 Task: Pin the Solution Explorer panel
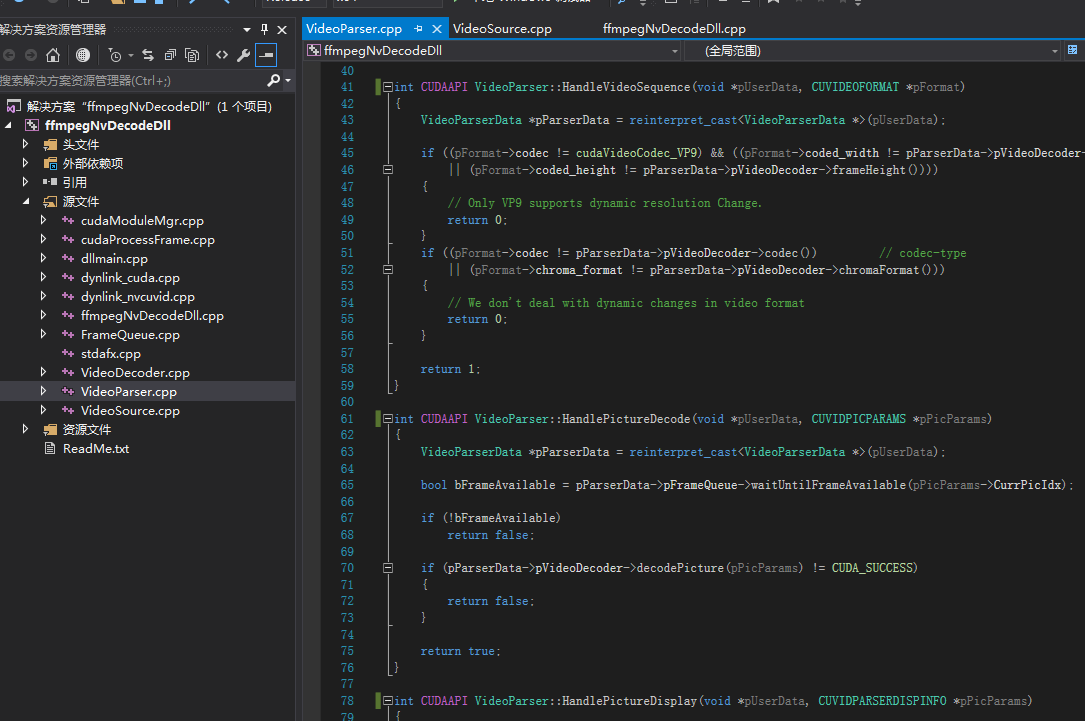coord(264,30)
